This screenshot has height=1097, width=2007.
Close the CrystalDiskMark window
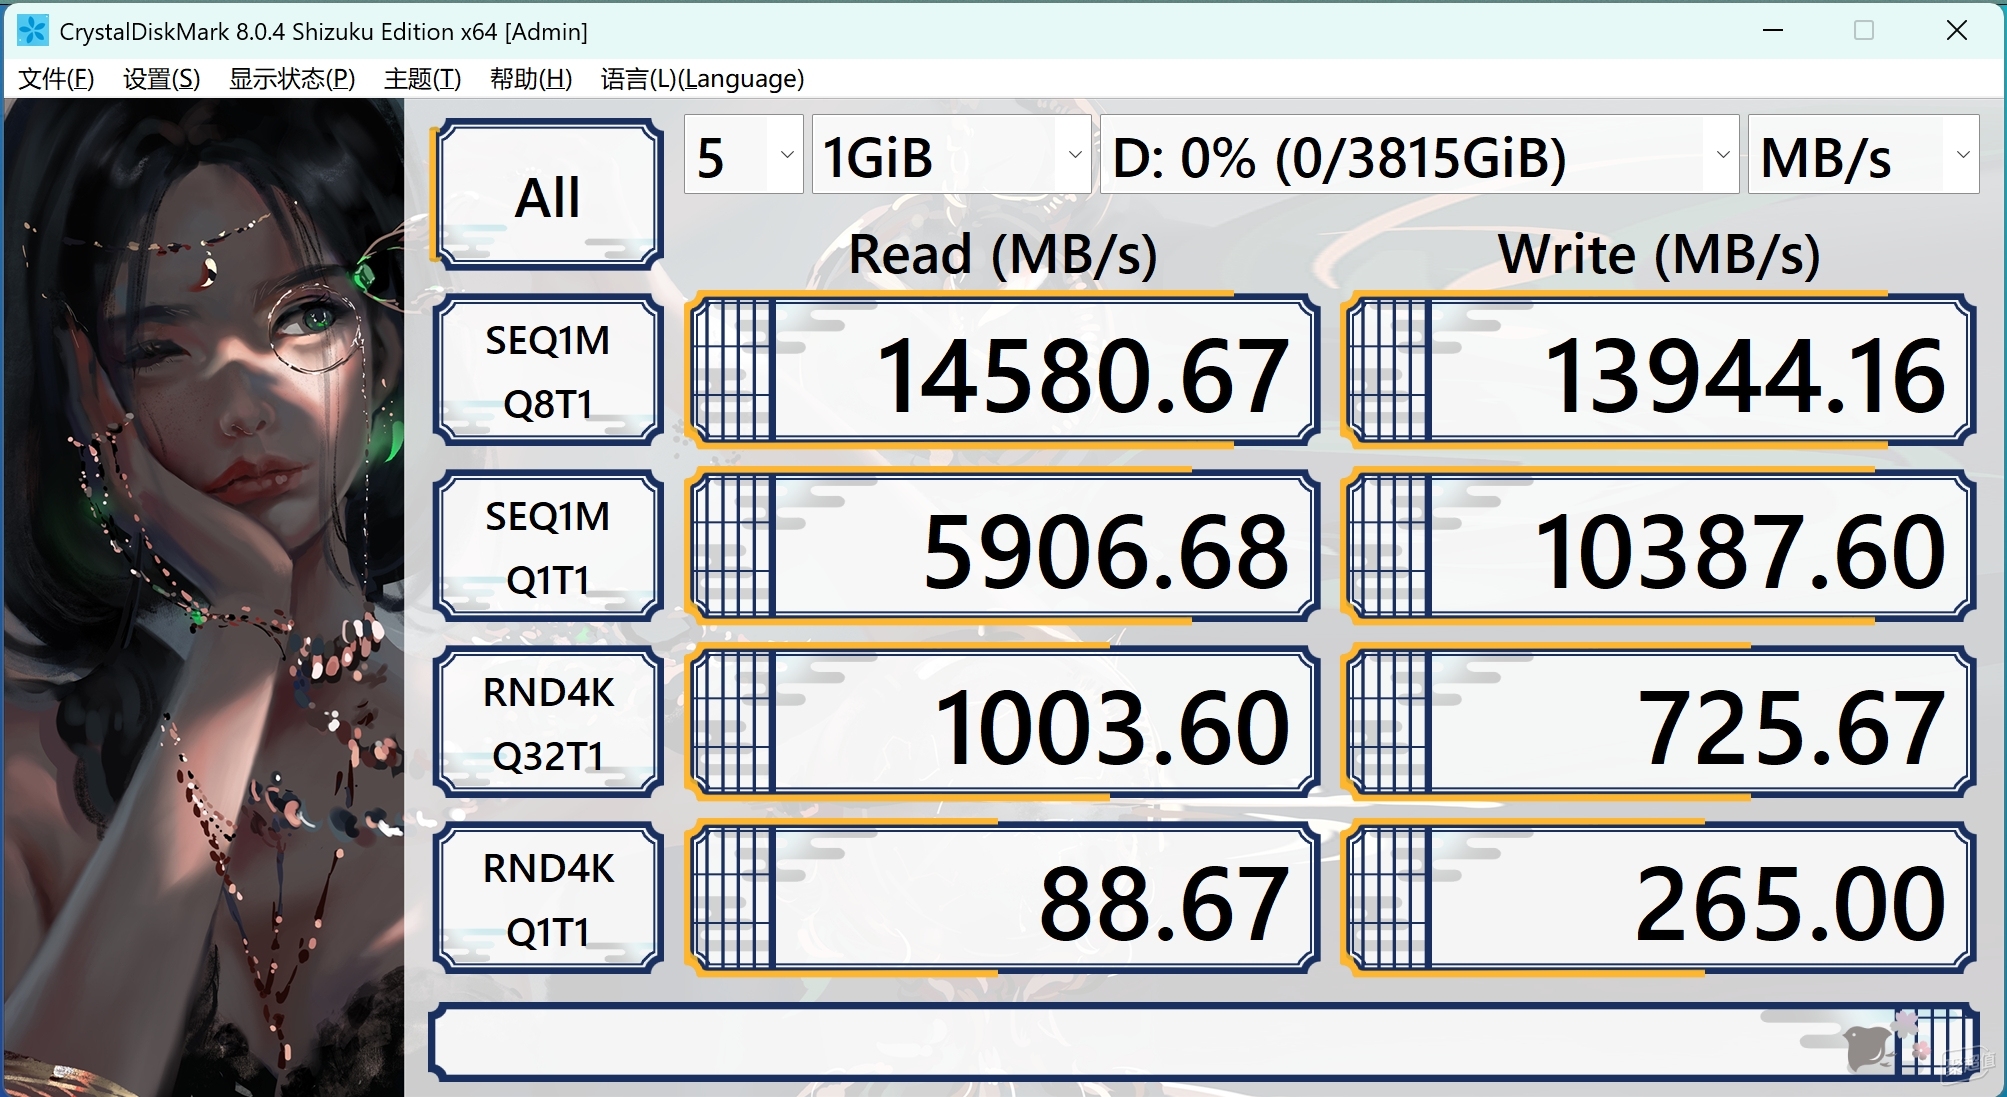(1957, 31)
